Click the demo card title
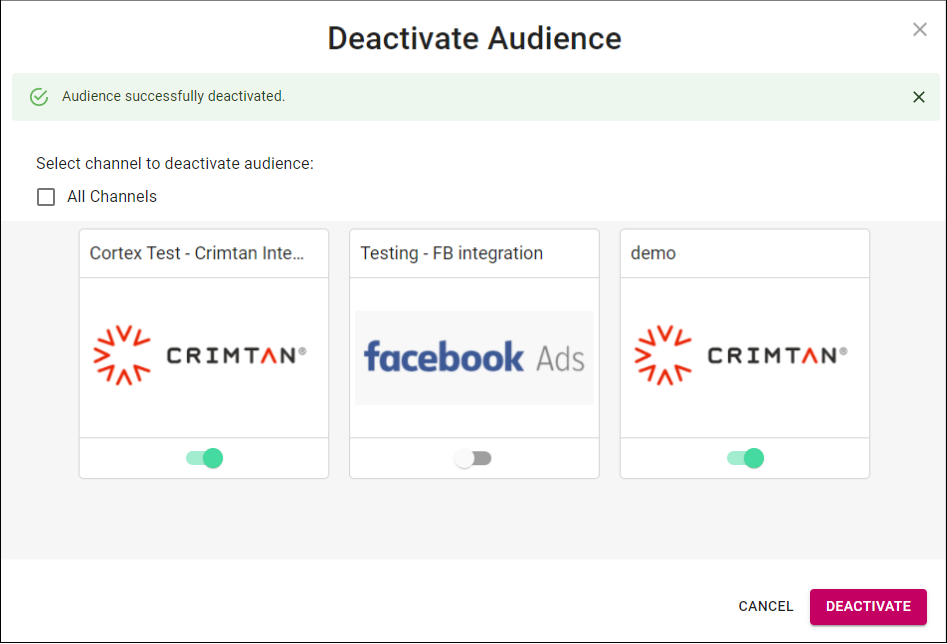The width and height of the screenshot is (947, 644). [x=653, y=253]
